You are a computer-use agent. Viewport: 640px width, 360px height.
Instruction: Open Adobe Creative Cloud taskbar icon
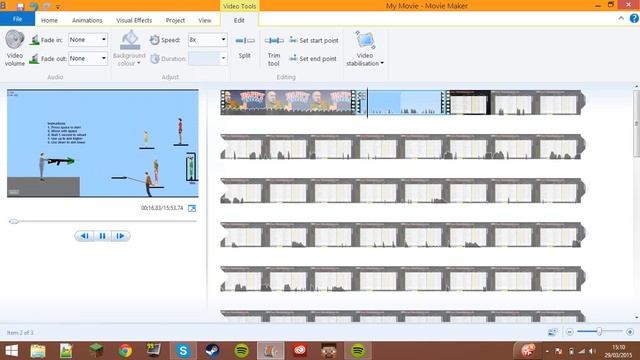[300, 351]
